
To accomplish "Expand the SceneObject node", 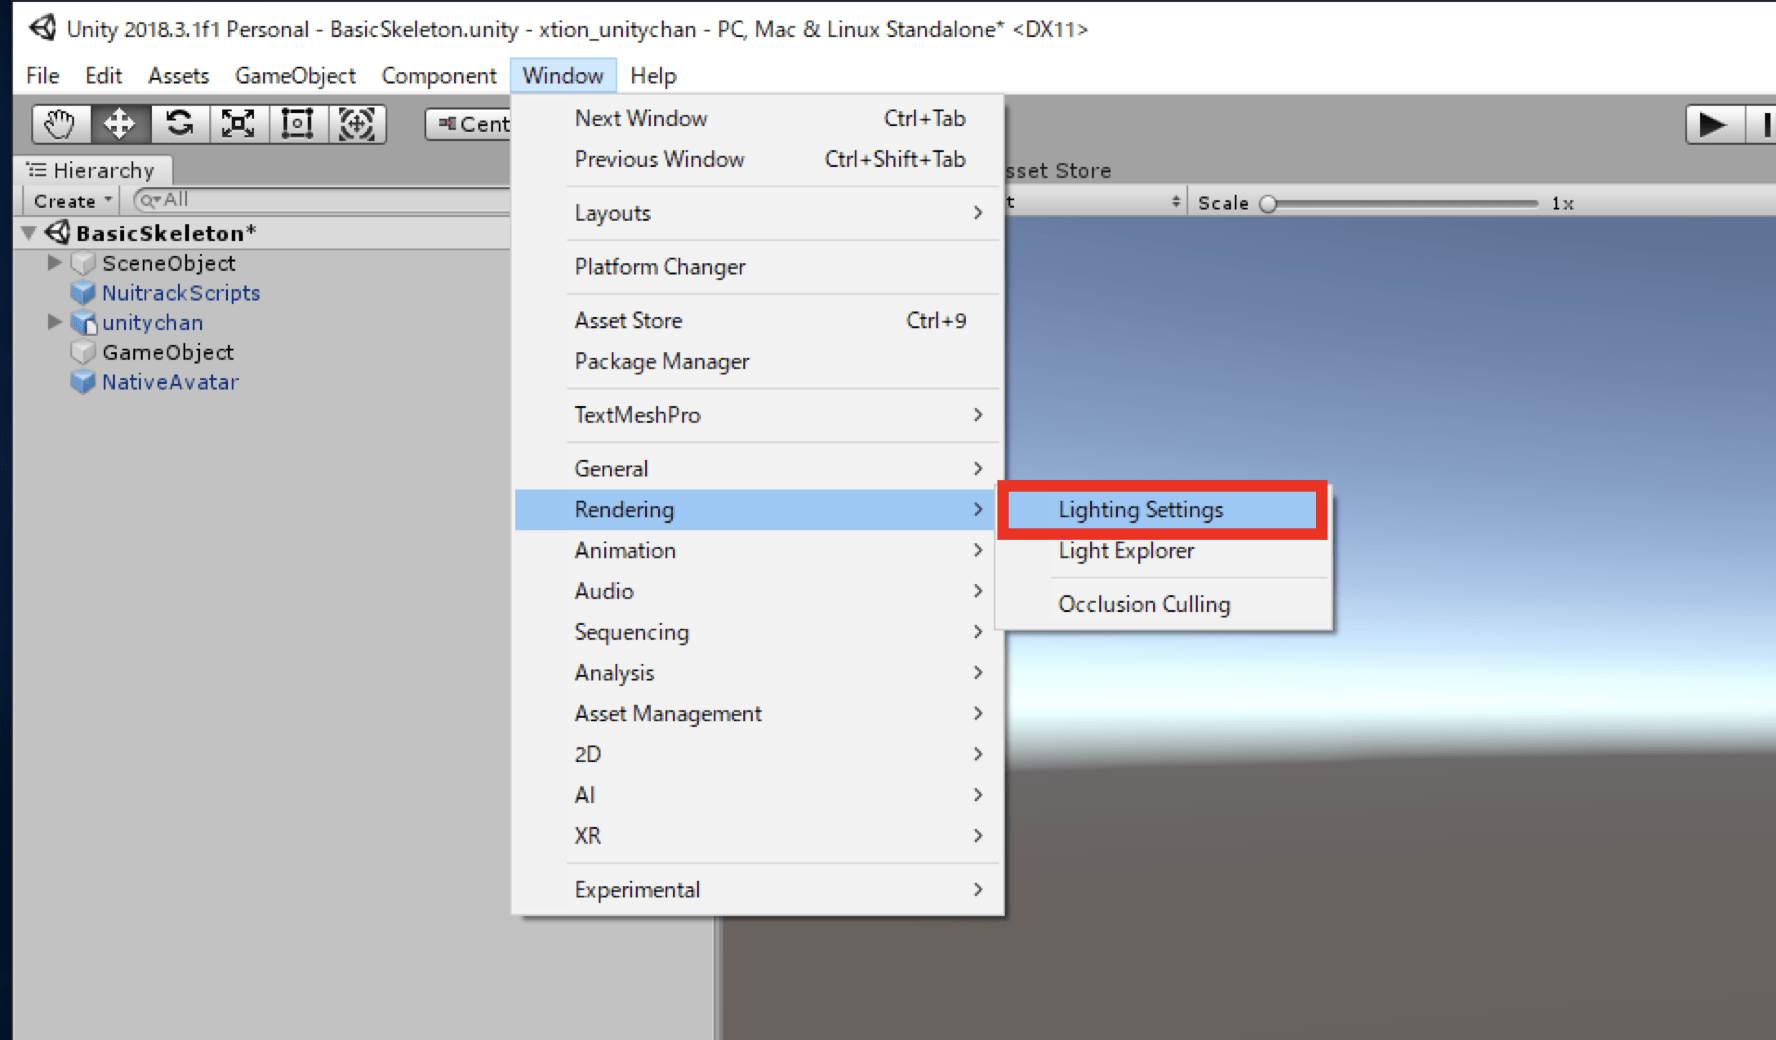I will [55, 263].
